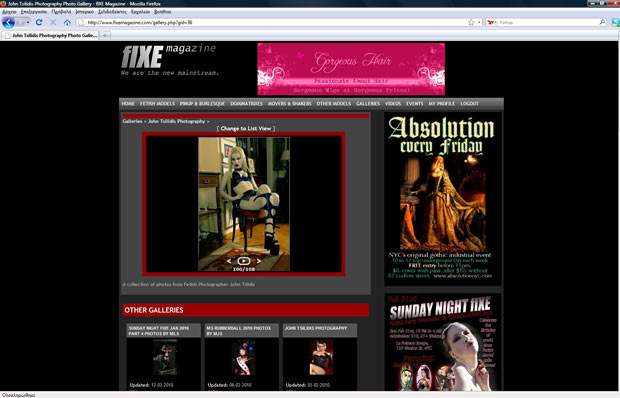
Task: Play the gallery slideshow
Action: (244, 261)
